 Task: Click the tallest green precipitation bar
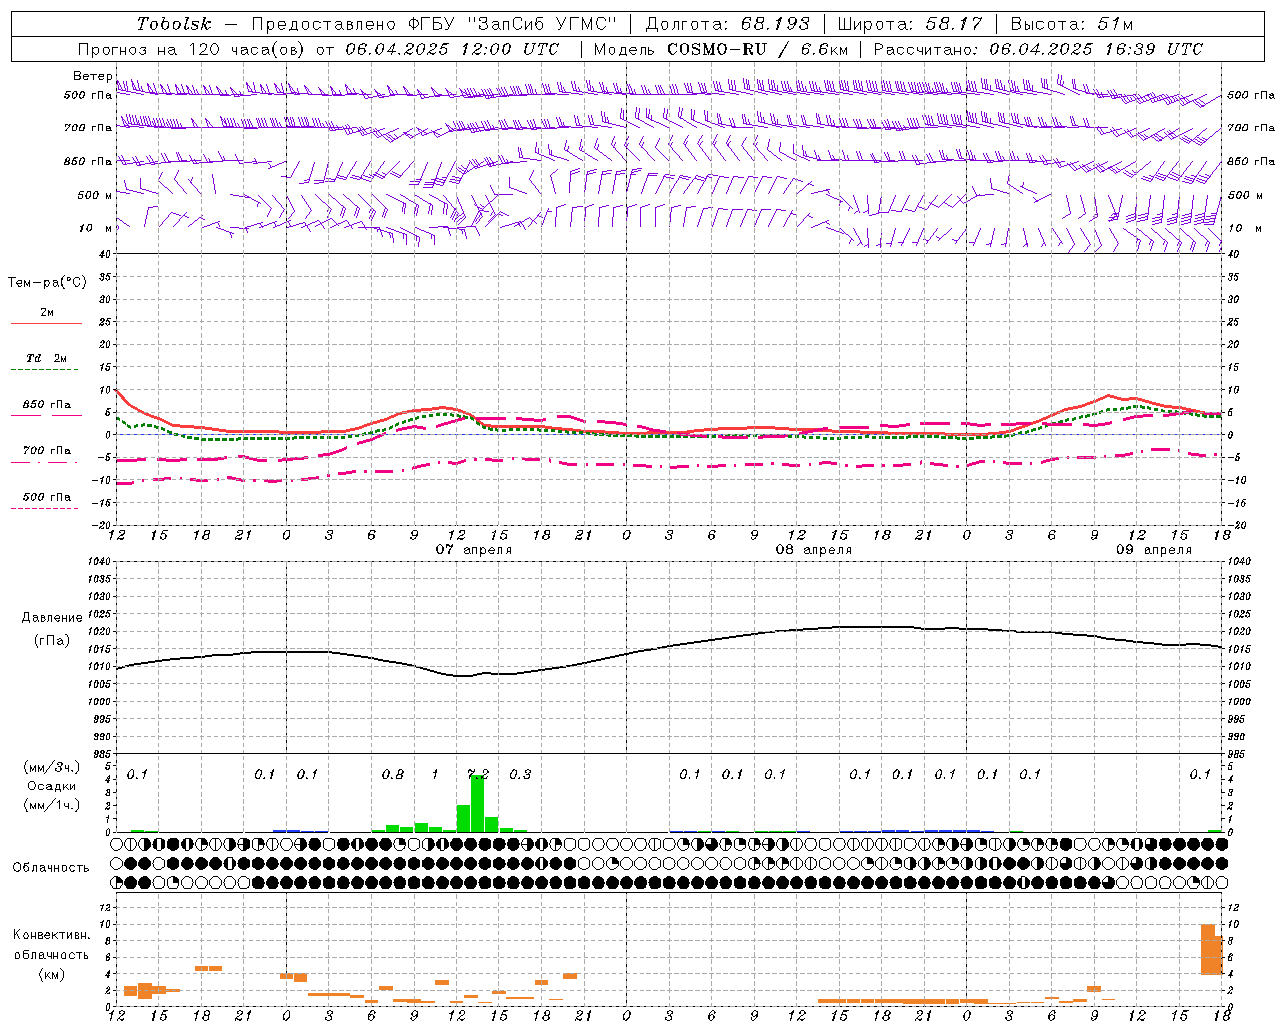477,803
